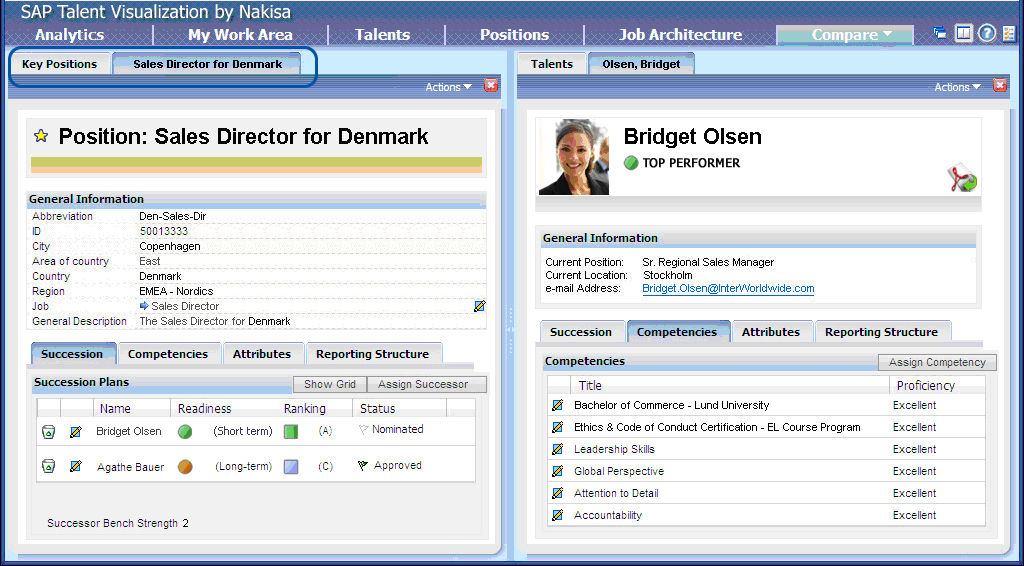The height and width of the screenshot is (566, 1024).
Task: Switch to Key Positions tab
Action: pyautogui.click(x=59, y=64)
